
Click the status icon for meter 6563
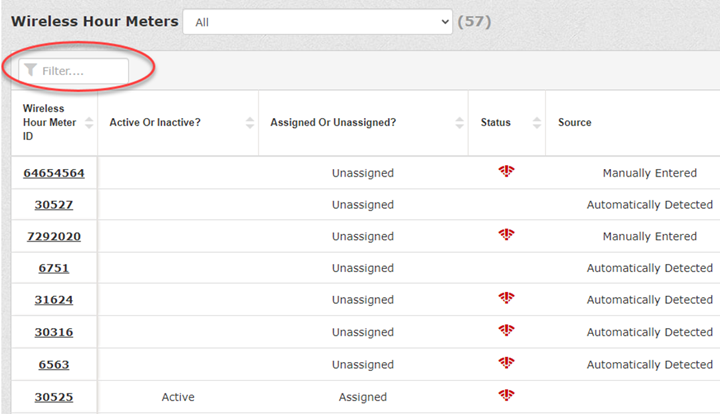point(506,363)
